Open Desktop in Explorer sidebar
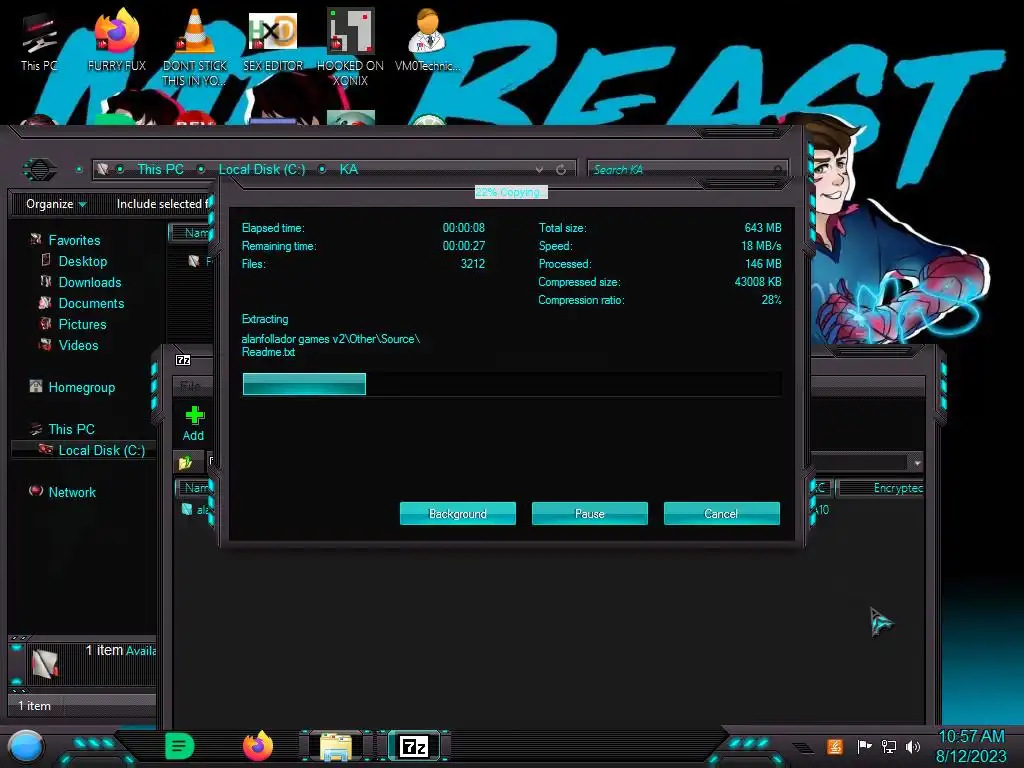 click(82, 261)
